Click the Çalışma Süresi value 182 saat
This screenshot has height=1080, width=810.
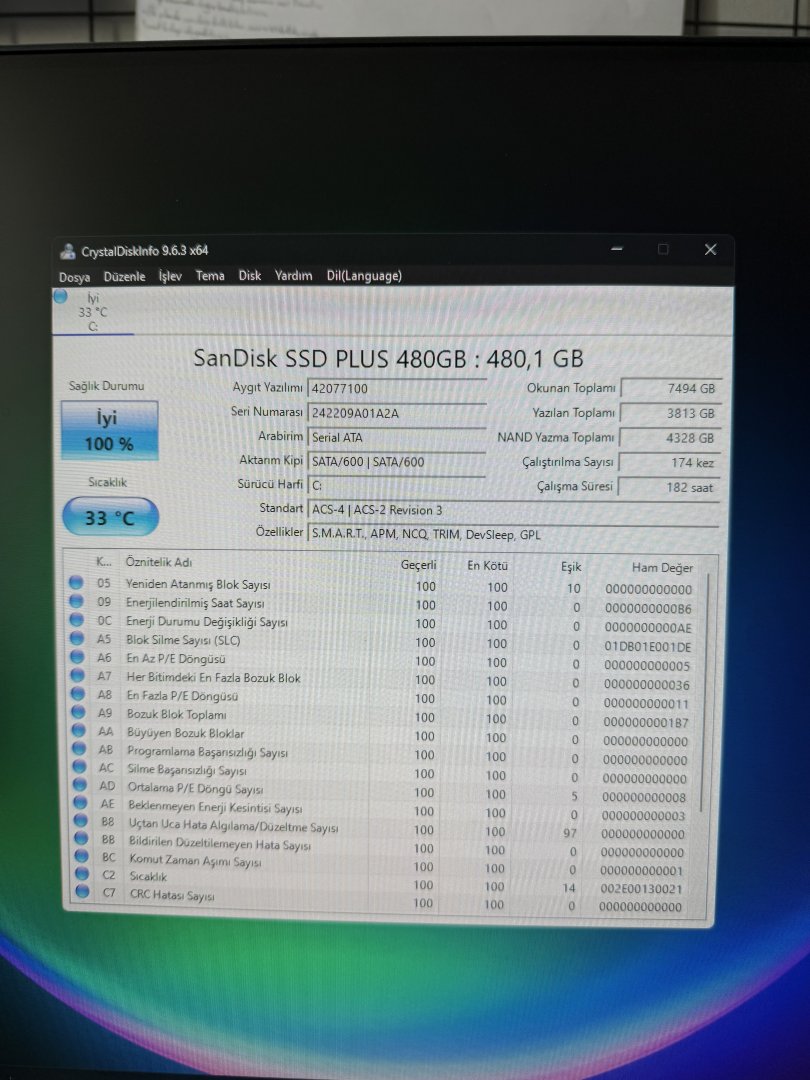[x=669, y=488]
